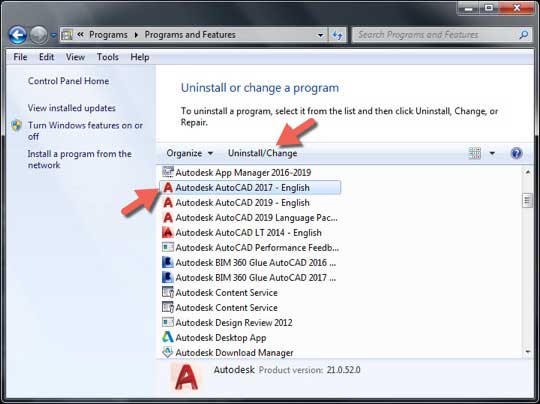Click the Uninstall/Change button
The width and height of the screenshot is (540, 404).
pos(263,153)
